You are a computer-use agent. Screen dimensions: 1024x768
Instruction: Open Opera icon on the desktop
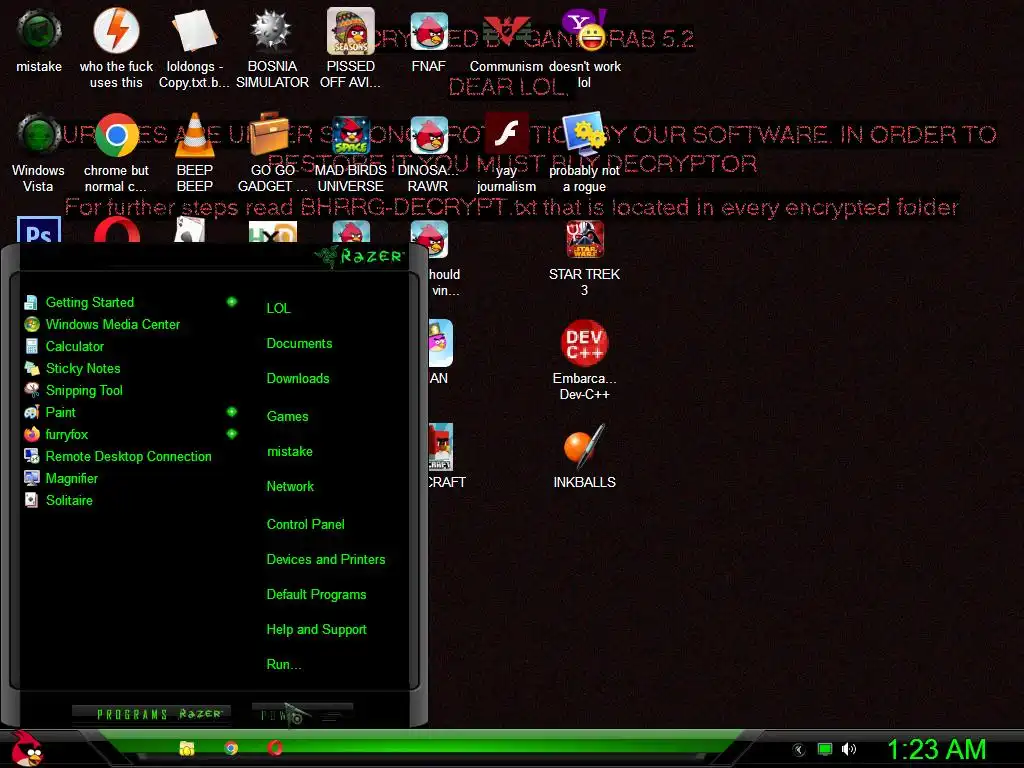coord(116,230)
